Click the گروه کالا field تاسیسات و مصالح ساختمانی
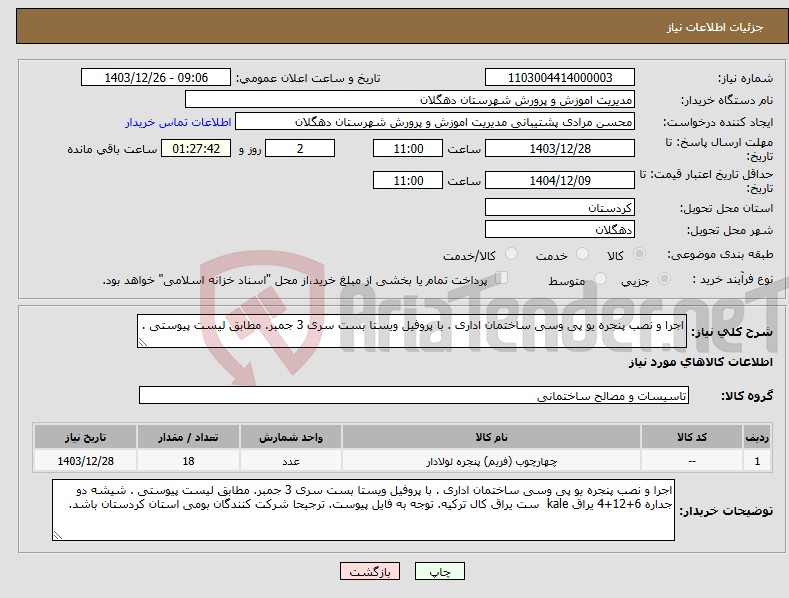Image resolution: width=789 pixels, height=598 pixels. point(414,396)
